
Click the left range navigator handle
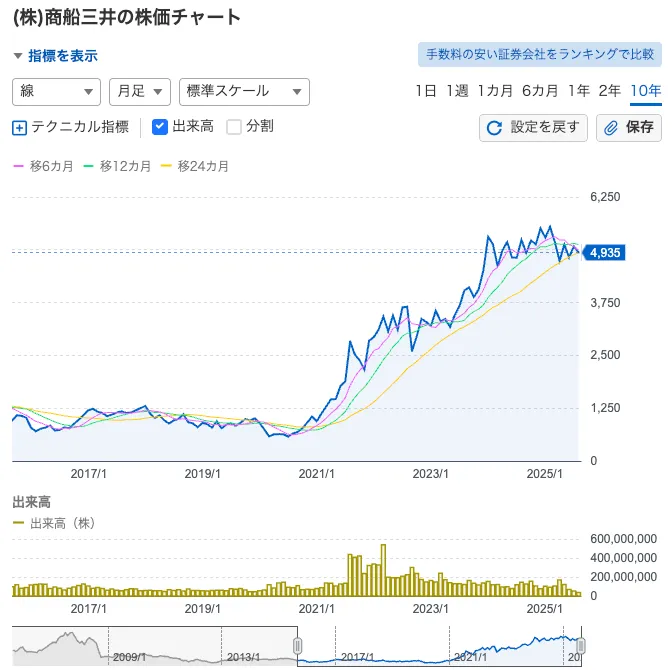297,646
